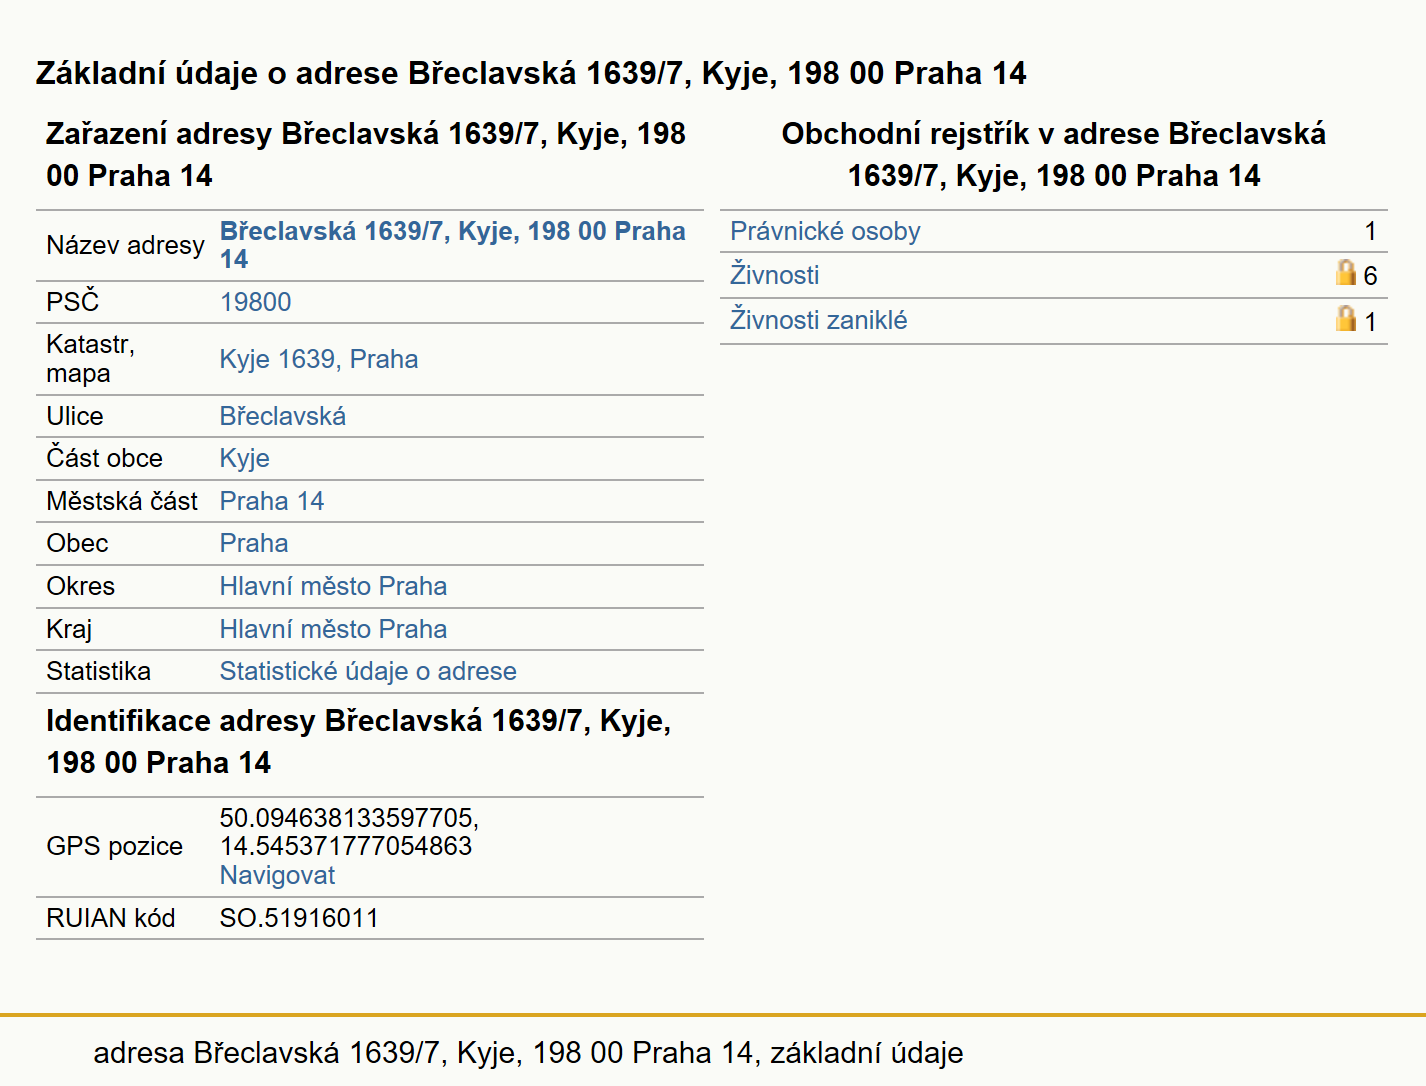Click the lock icon next to Živnosti zaniklé
1426x1086 pixels.
click(1346, 319)
